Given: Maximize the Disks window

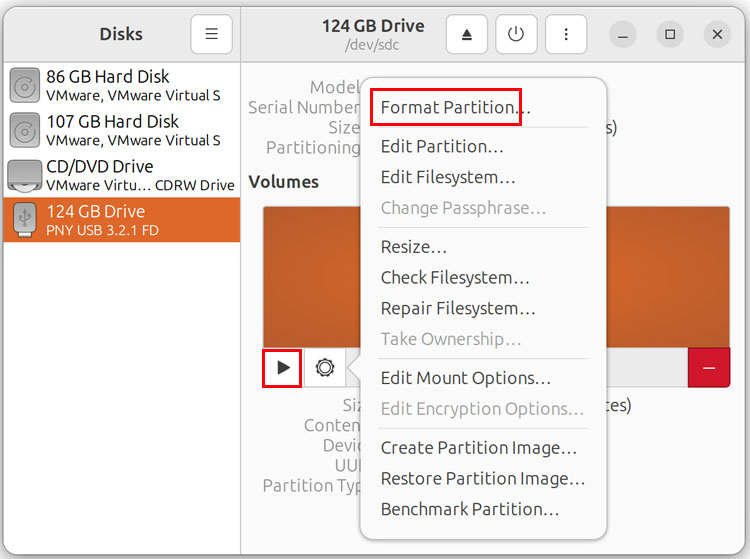Looking at the screenshot, I should (670, 34).
